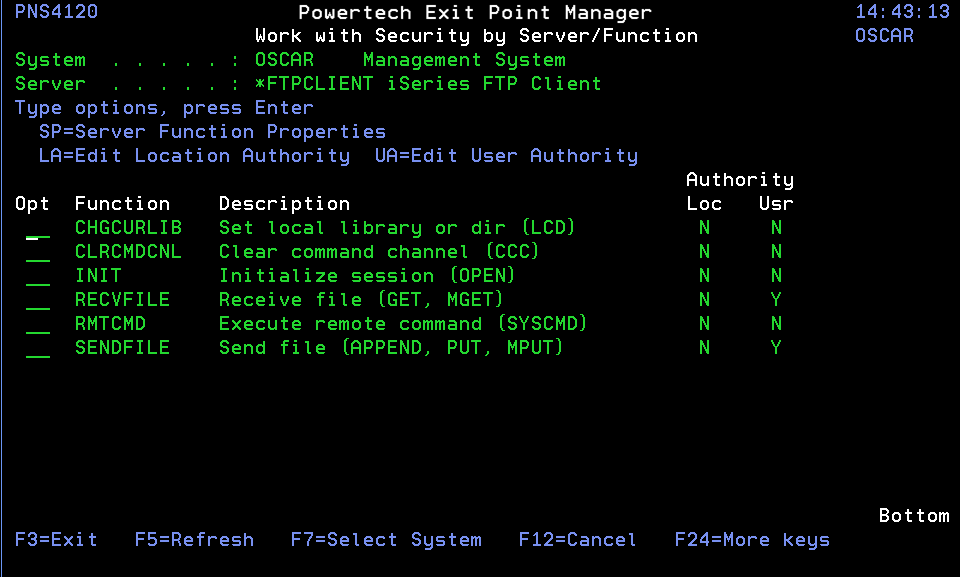Viewport: 960px width, 577px height.
Task: Click the Opt field for CHGCURLIB
Action: point(38,228)
